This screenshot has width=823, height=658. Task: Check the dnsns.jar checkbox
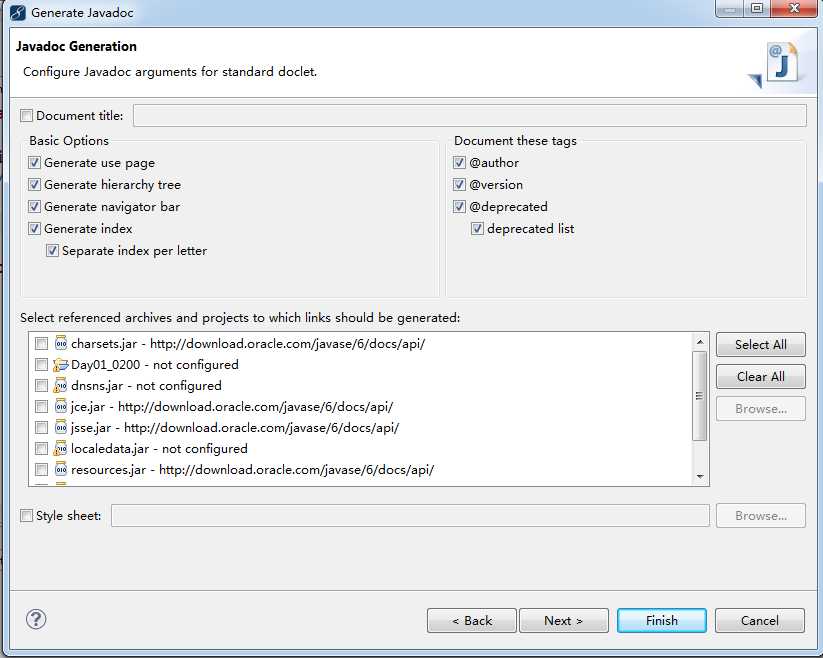(41, 386)
